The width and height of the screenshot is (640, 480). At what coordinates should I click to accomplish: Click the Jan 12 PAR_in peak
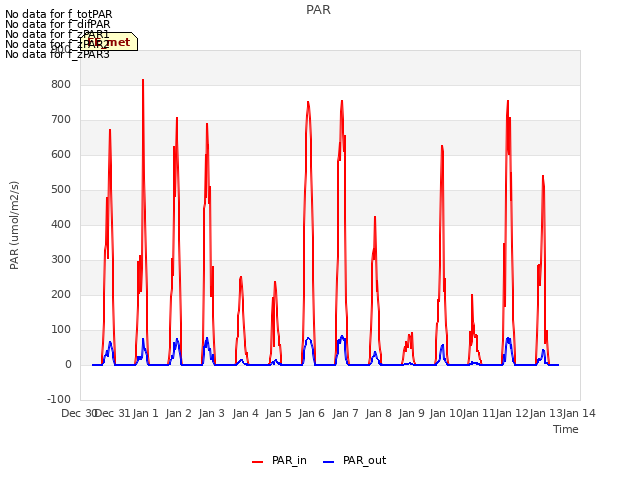click(508, 101)
